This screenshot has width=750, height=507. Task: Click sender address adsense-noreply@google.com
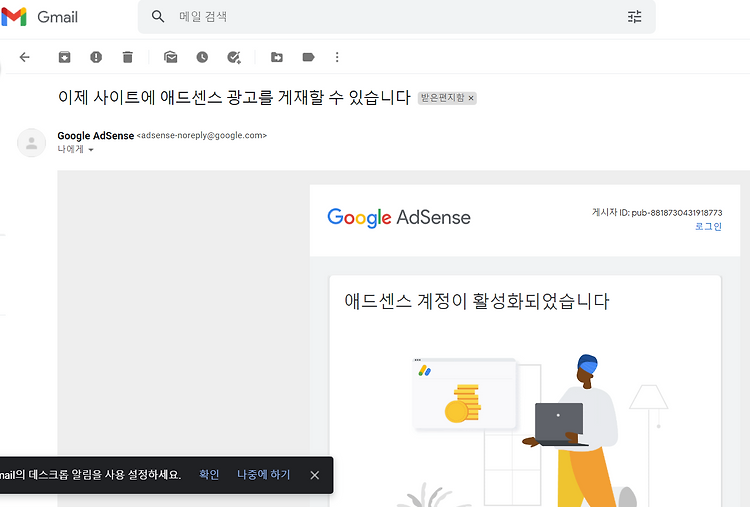click(202, 135)
